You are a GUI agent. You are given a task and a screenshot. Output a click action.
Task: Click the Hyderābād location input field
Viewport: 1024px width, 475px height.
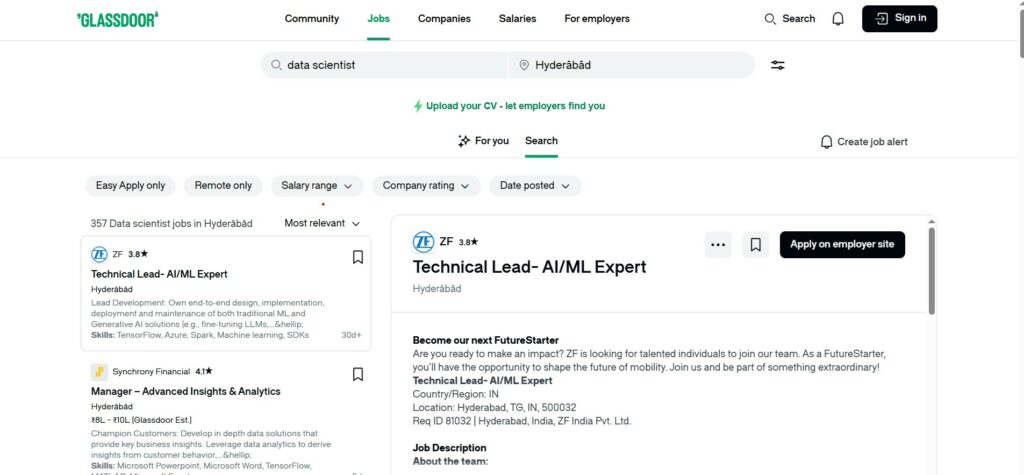[x=632, y=65]
